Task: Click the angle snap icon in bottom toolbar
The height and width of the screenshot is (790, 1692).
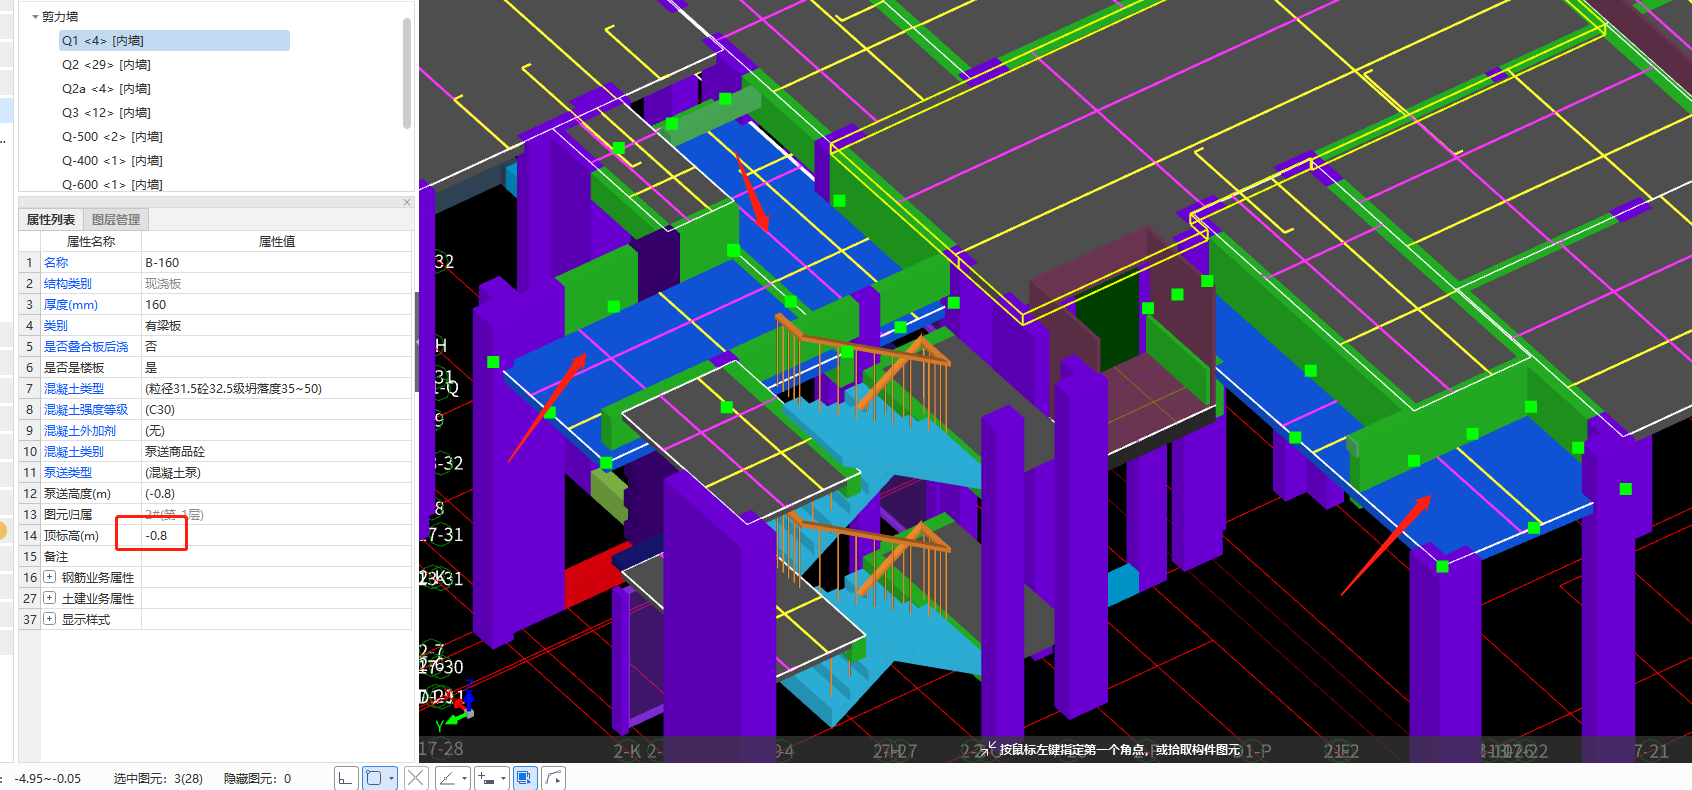Action: pos(447,778)
